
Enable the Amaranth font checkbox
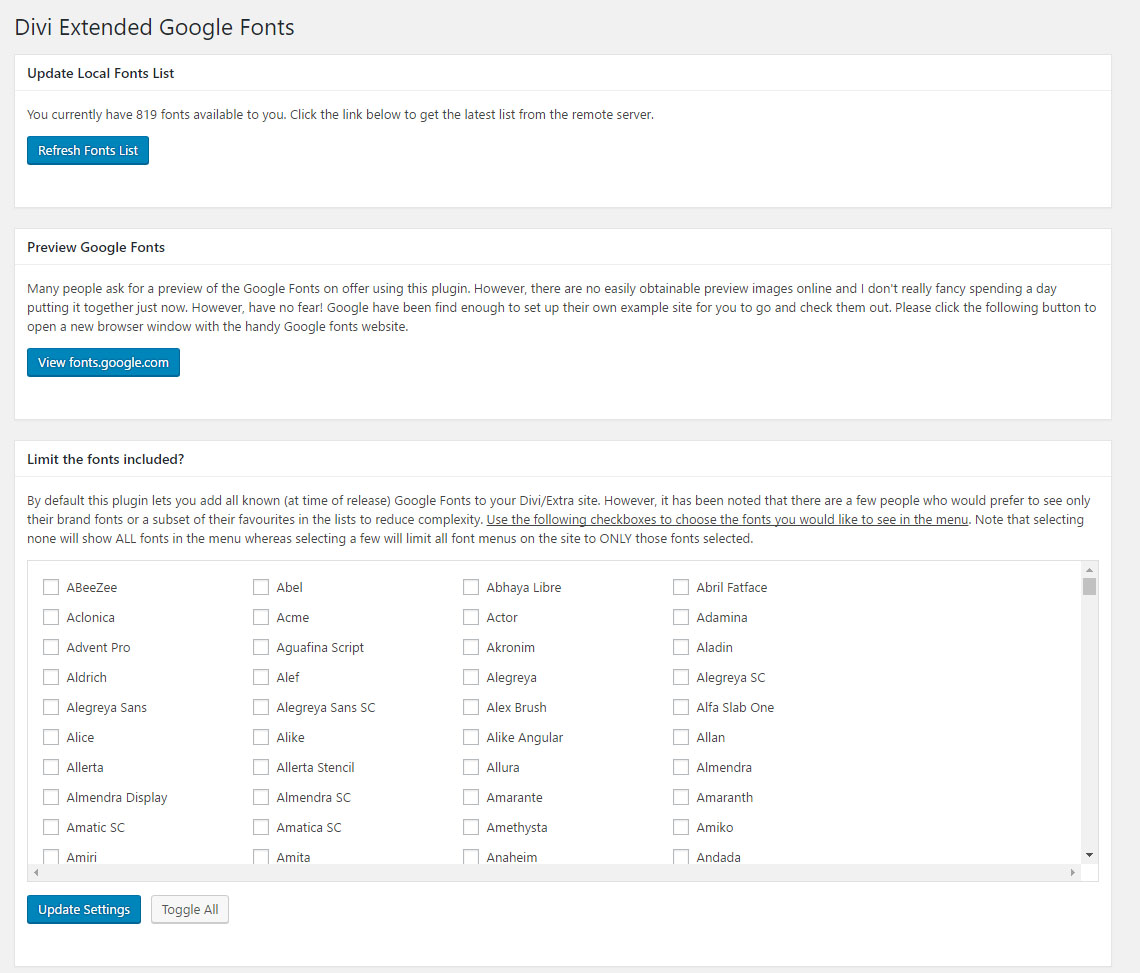[x=681, y=797]
